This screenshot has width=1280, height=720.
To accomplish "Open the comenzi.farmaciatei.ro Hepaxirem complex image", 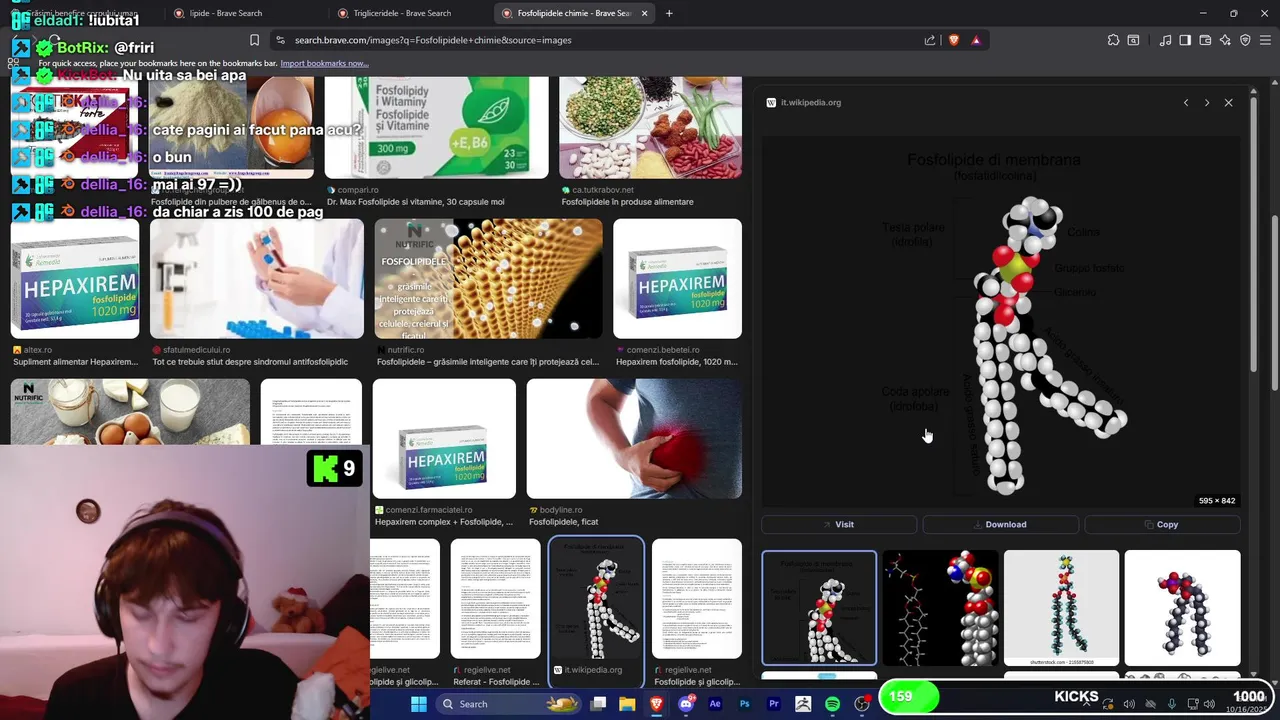I will pyautogui.click(x=444, y=438).
